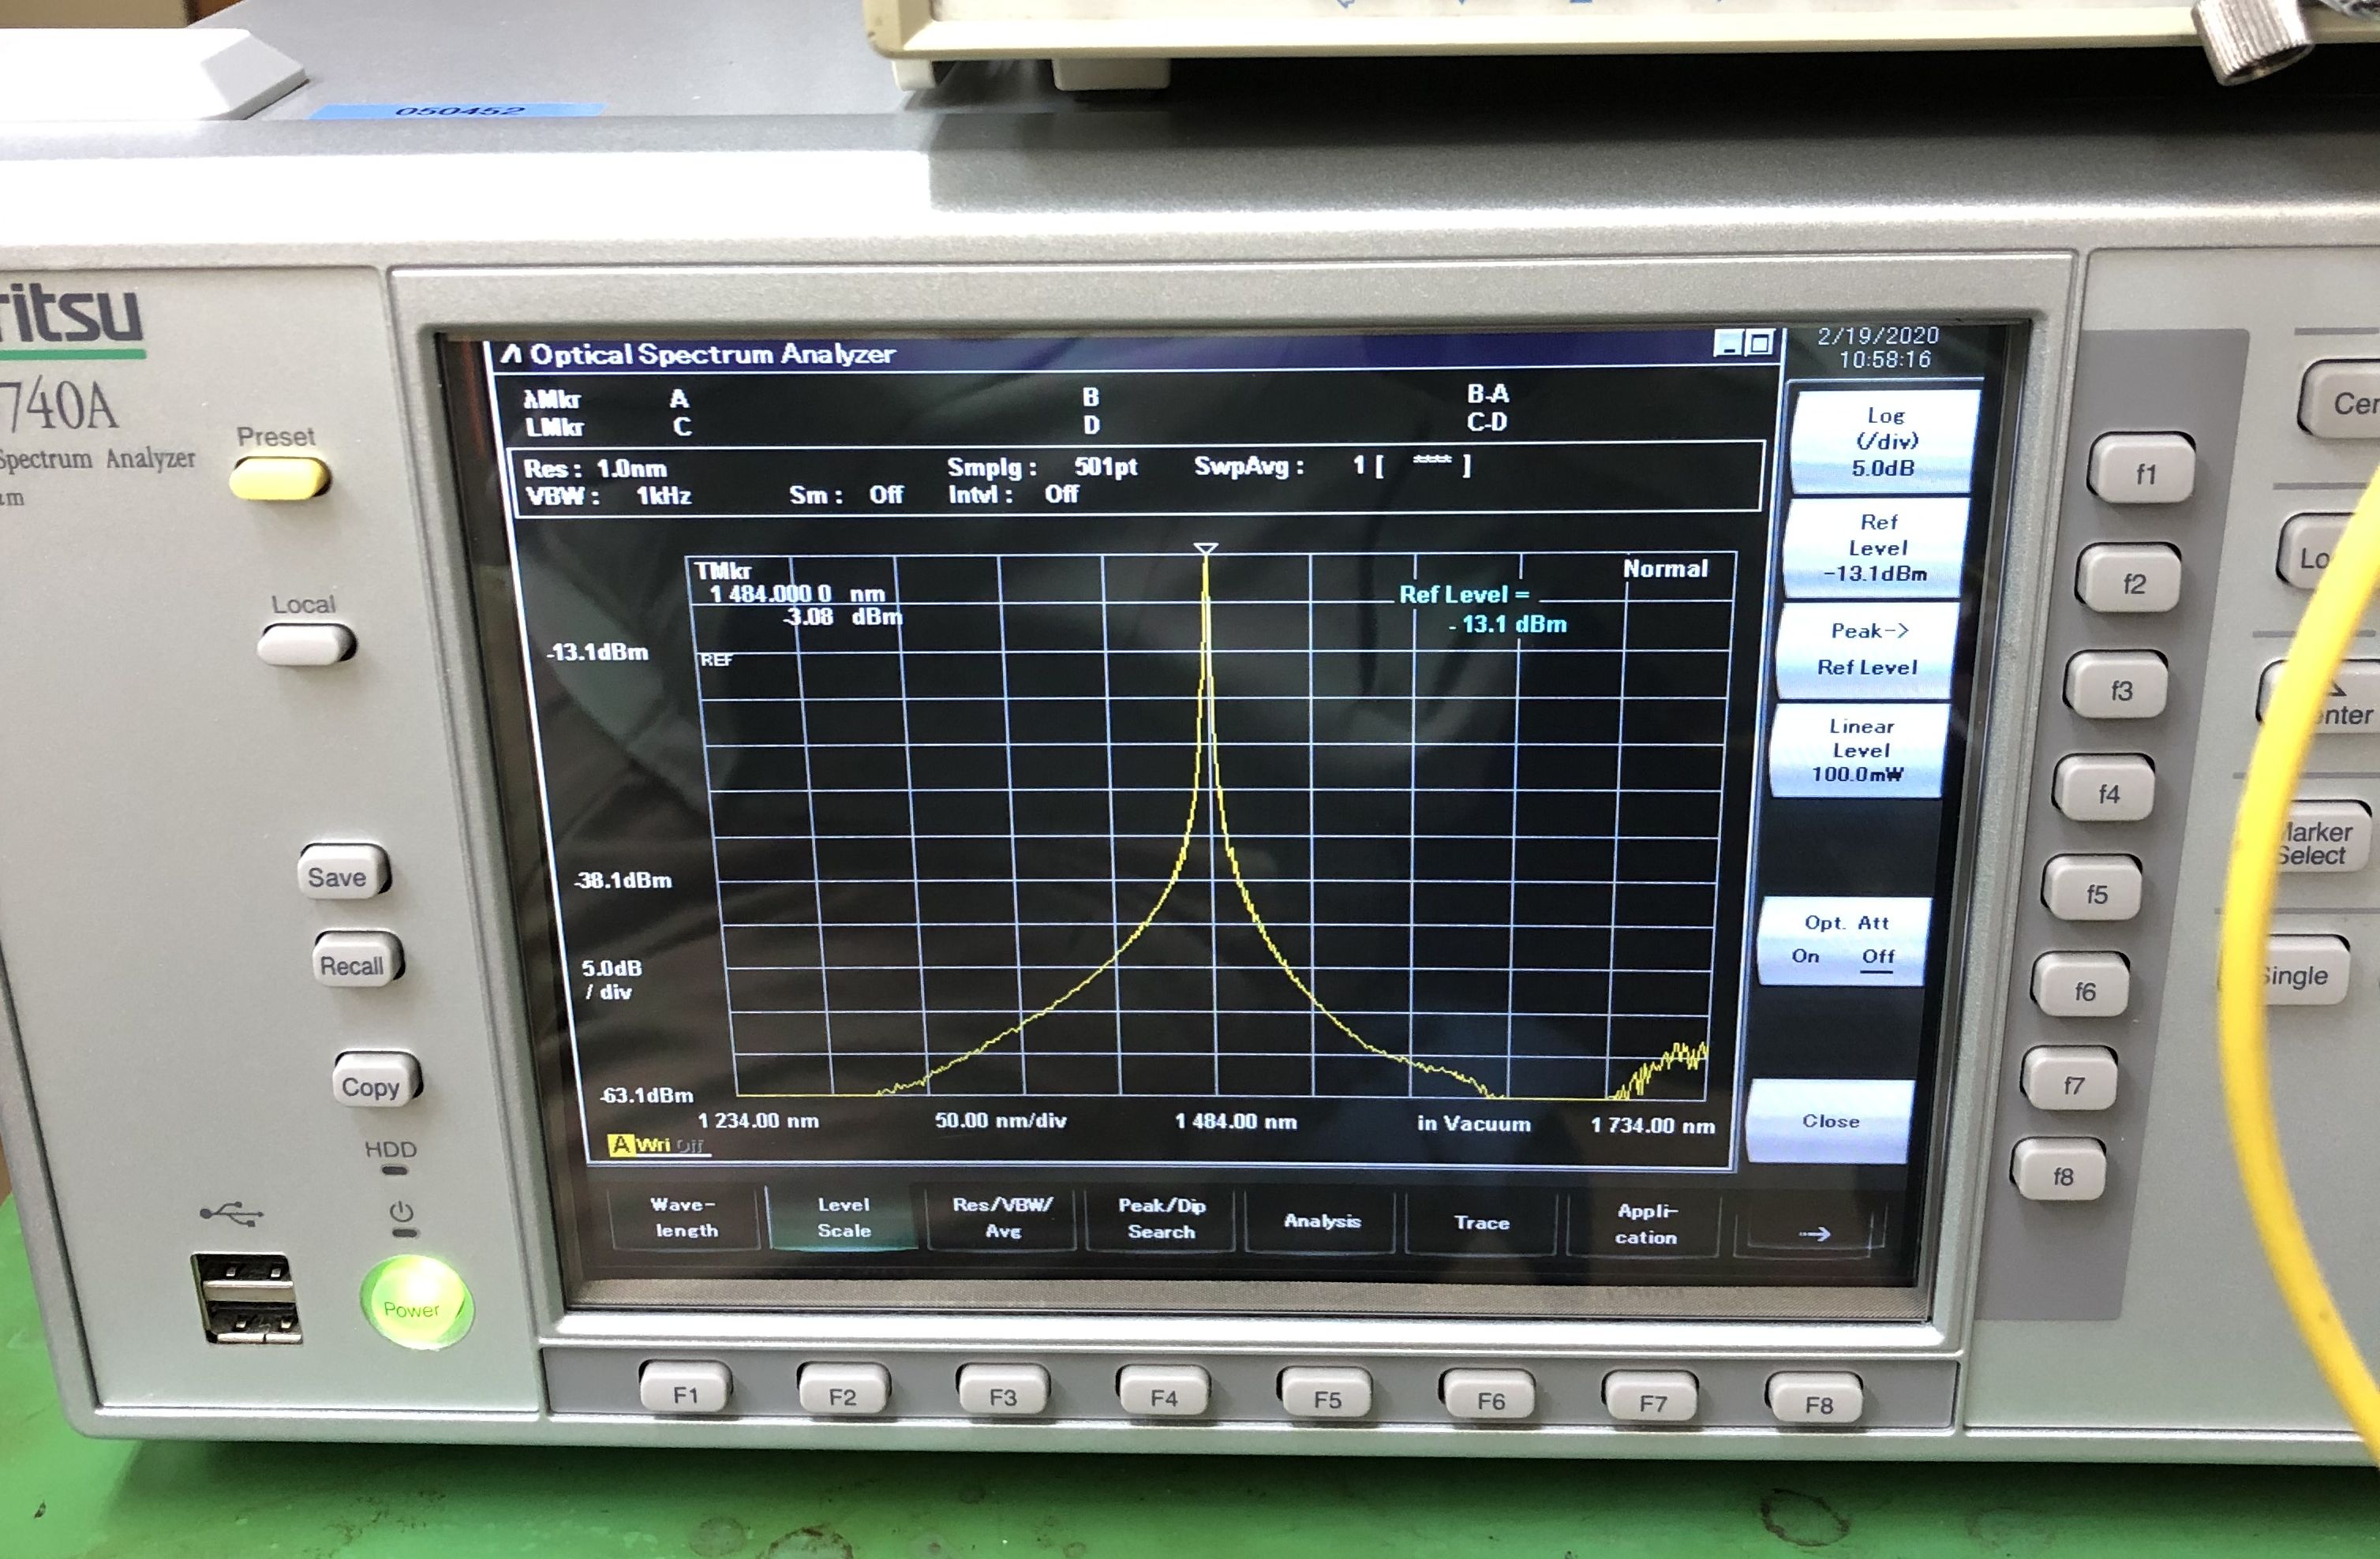Close the Level Scale side menu
The image size is (2380, 1559).
(x=1830, y=1121)
